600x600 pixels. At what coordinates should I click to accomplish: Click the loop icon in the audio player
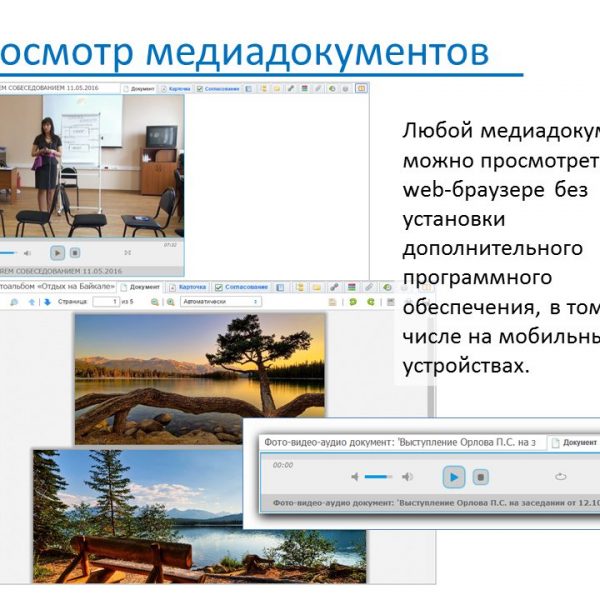coord(560,477)
